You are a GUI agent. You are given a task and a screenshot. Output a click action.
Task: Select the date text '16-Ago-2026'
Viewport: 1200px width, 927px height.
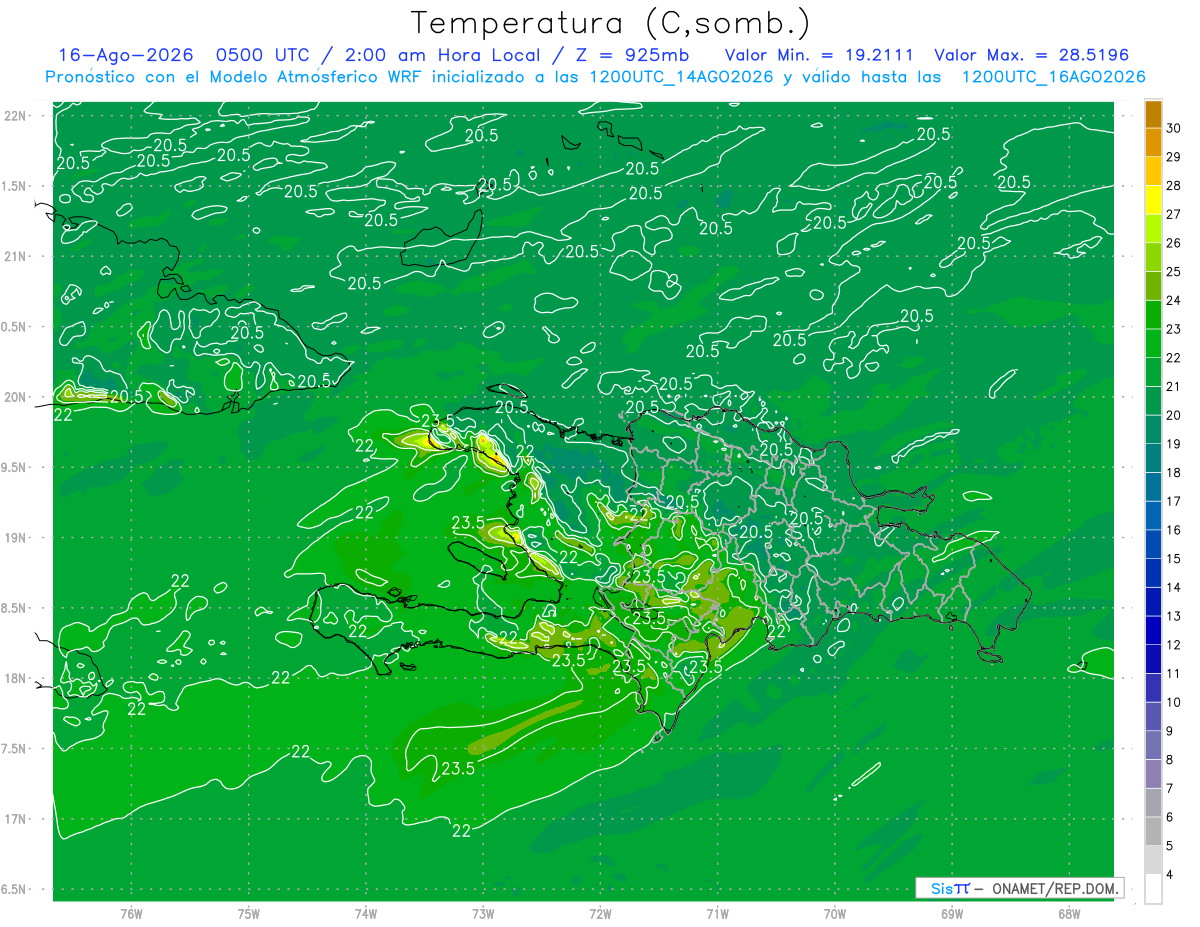(x=125, y=56)
